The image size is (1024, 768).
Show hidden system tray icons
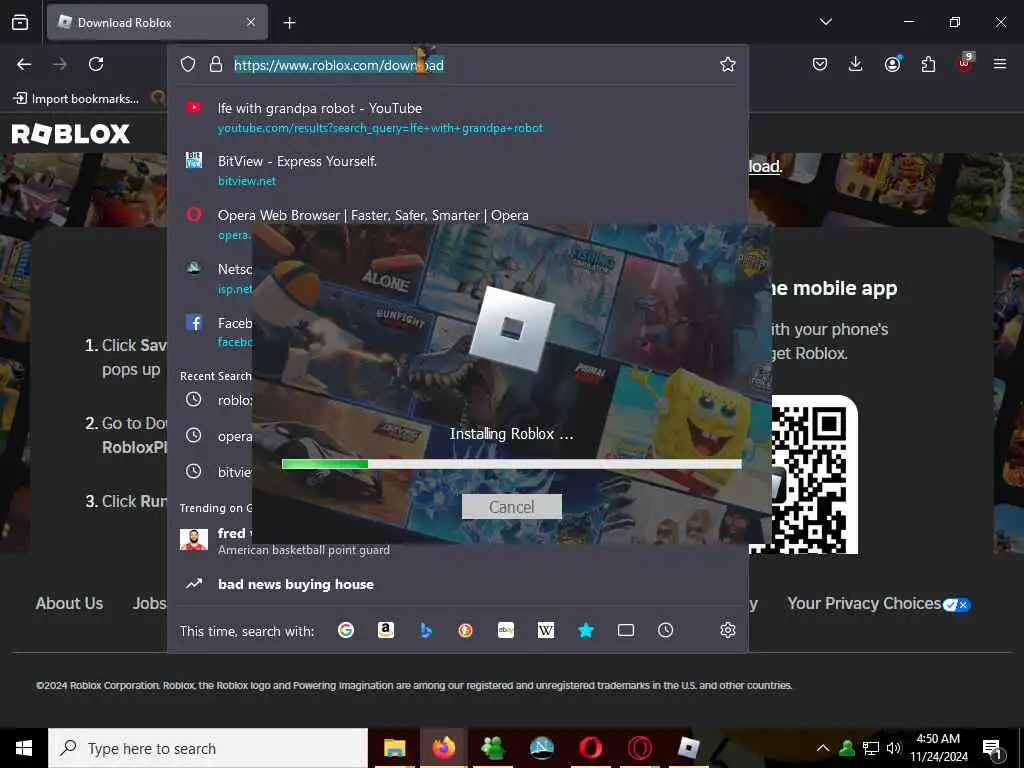click(823, 748)
